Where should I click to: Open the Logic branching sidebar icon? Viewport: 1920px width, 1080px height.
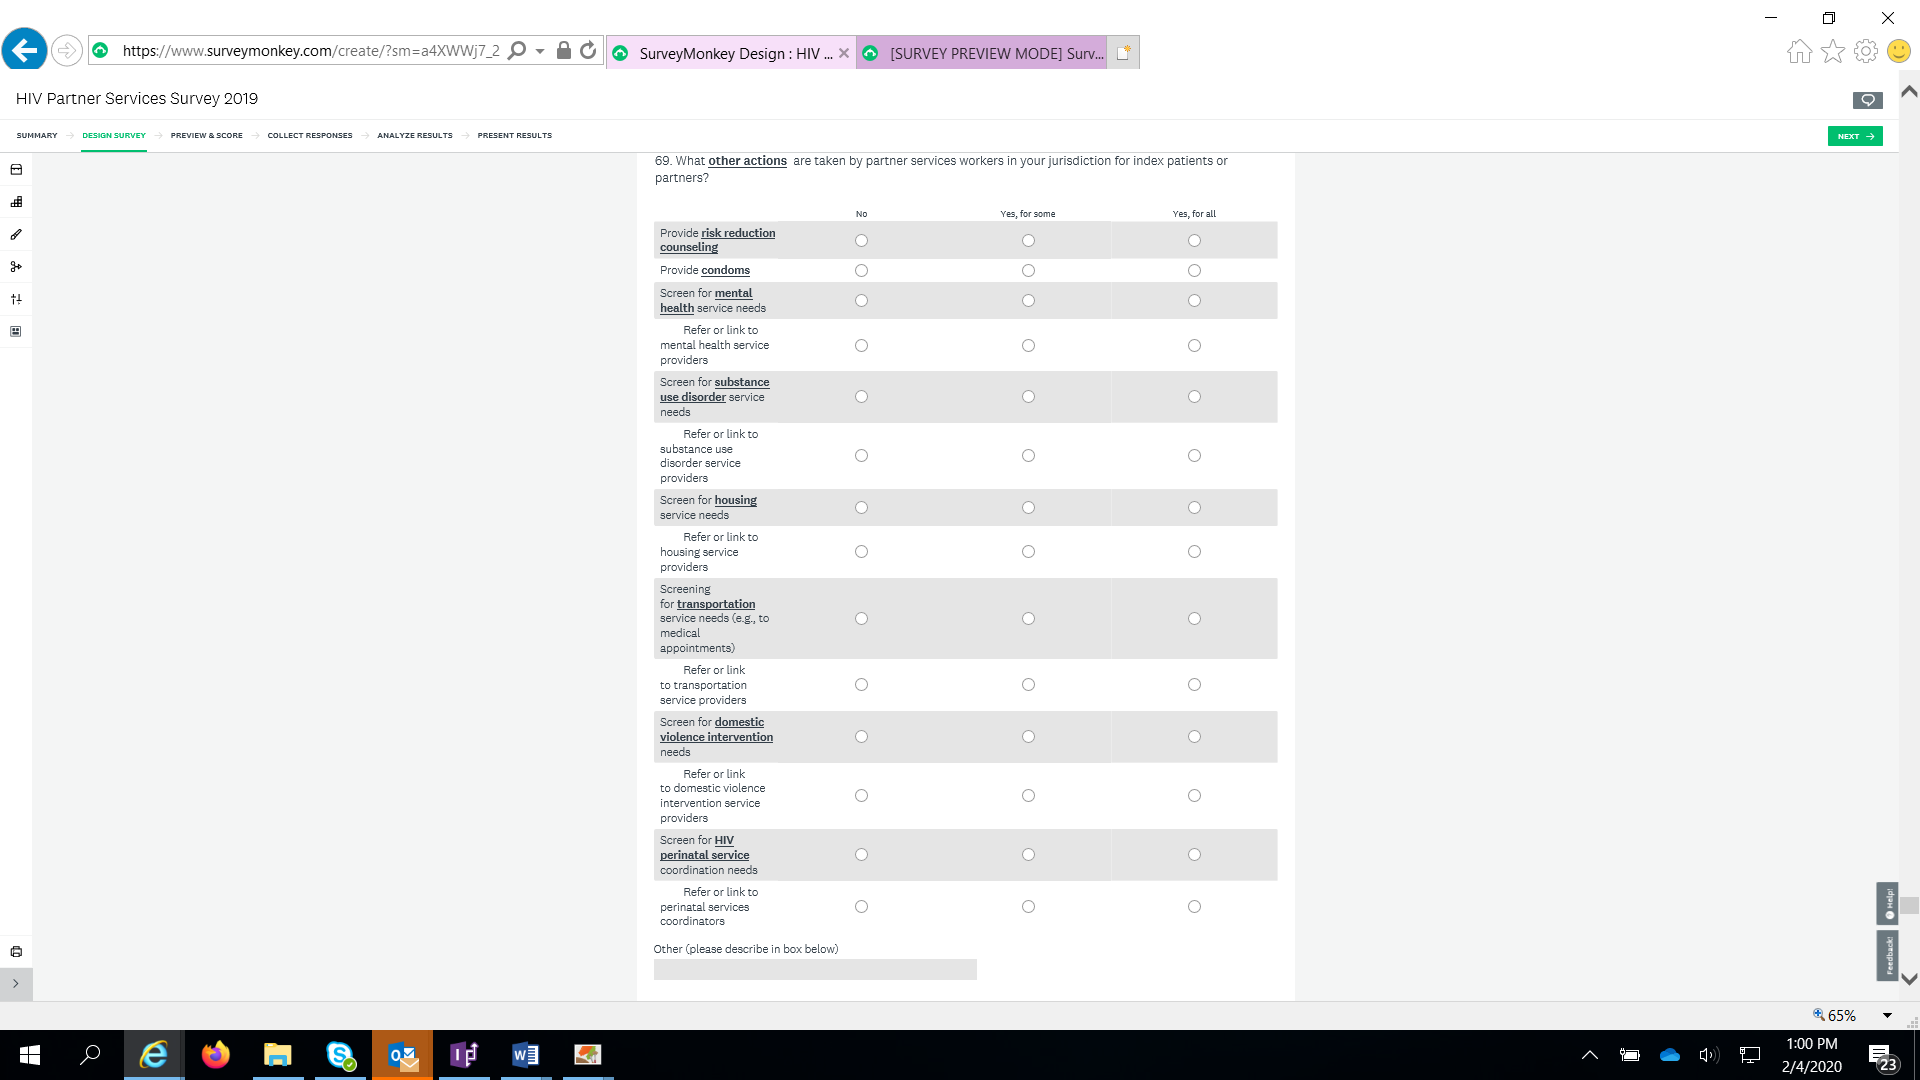(x=16, y=267)
